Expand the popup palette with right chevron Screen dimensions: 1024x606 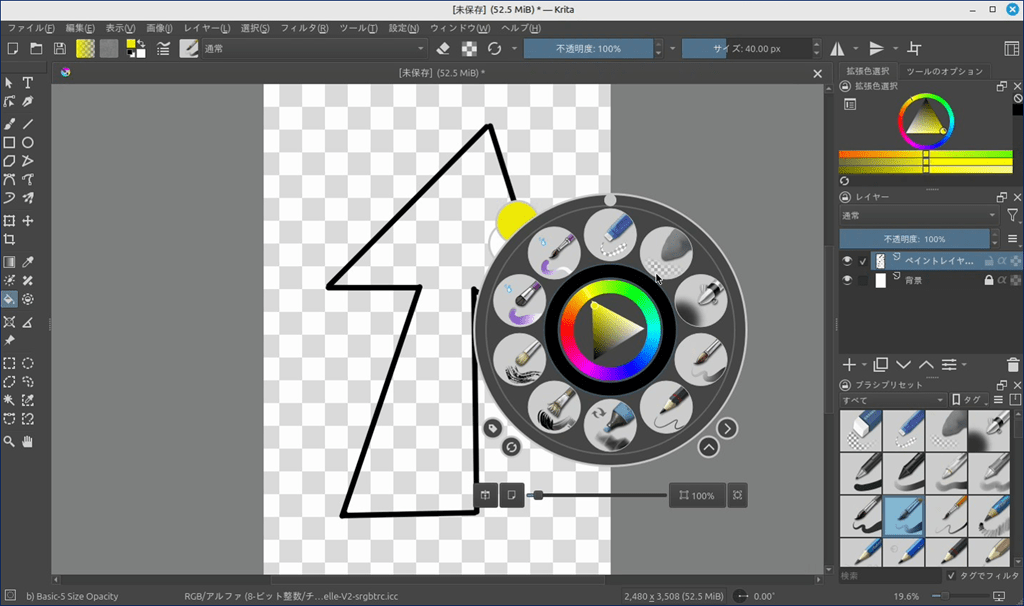pos(727,428)
